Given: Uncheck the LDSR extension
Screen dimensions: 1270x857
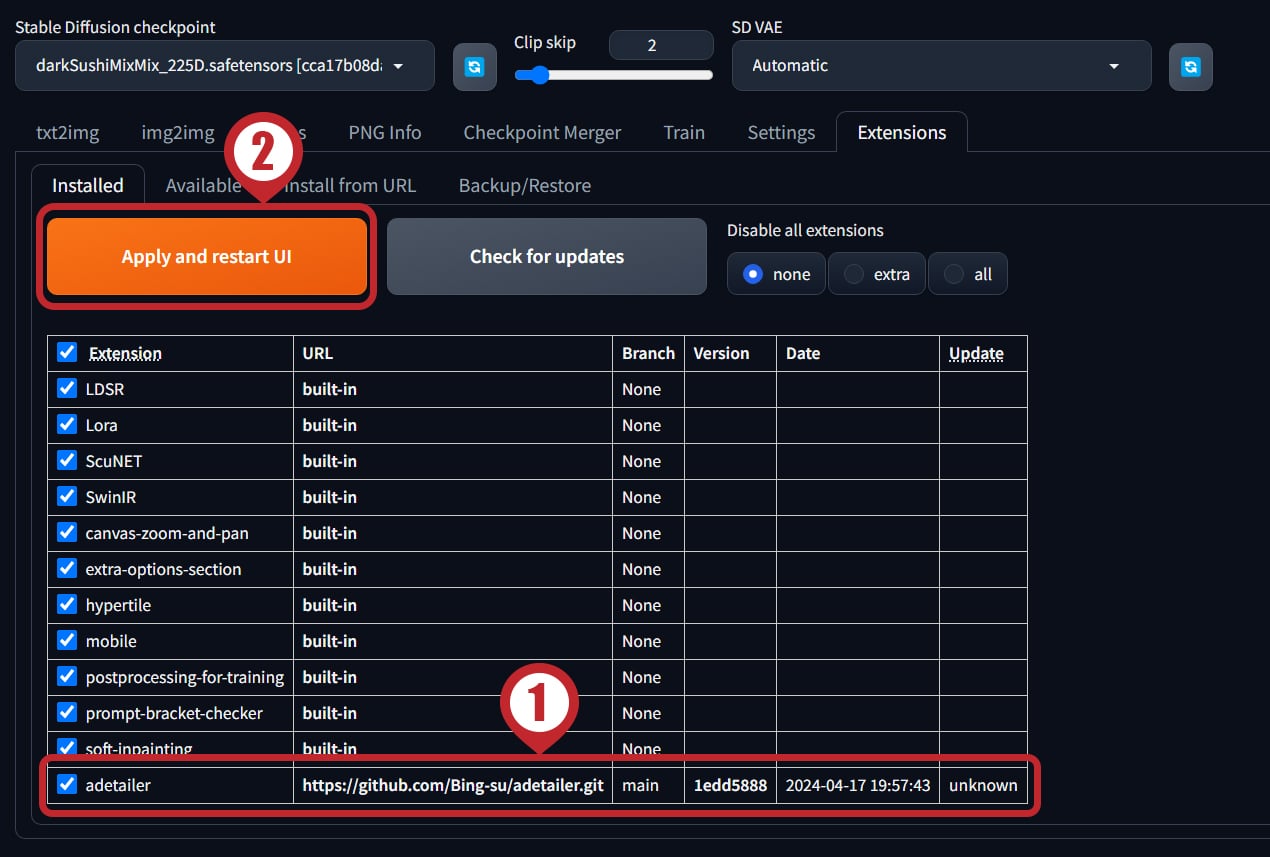Looking at the screenshot, I should tap(67, 388).
